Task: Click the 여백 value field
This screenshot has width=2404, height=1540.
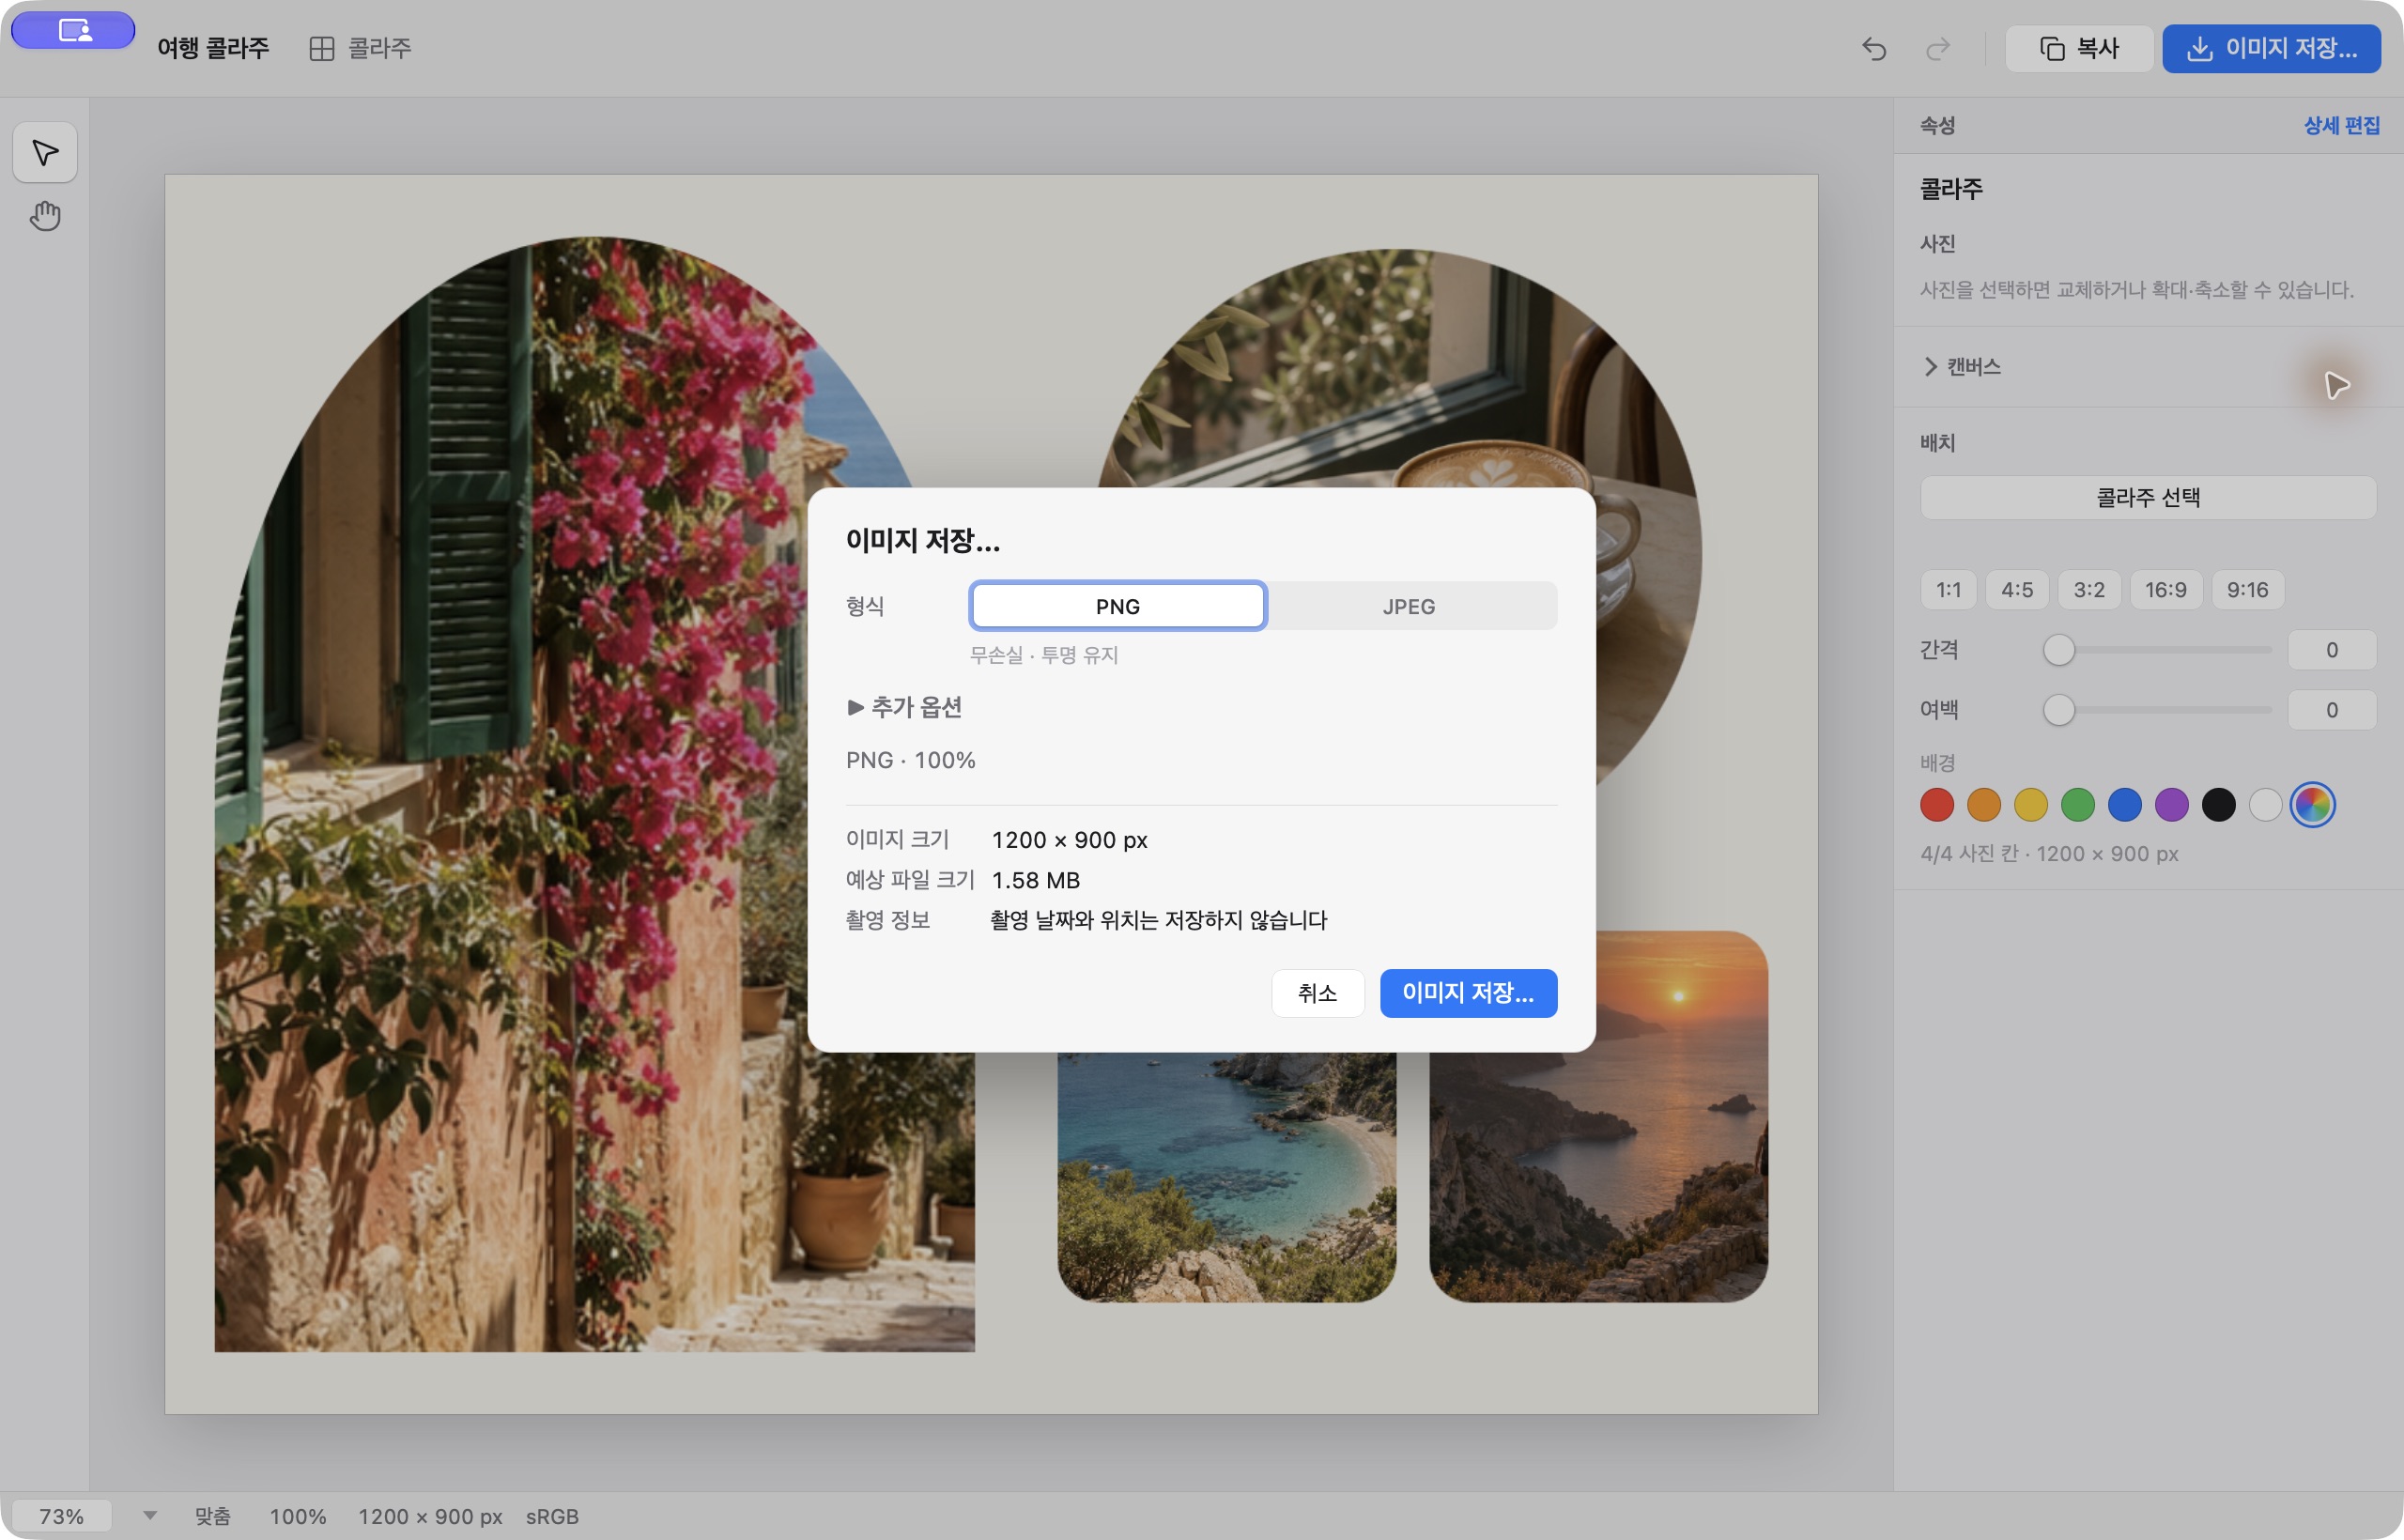Action: pos(2332,710)
